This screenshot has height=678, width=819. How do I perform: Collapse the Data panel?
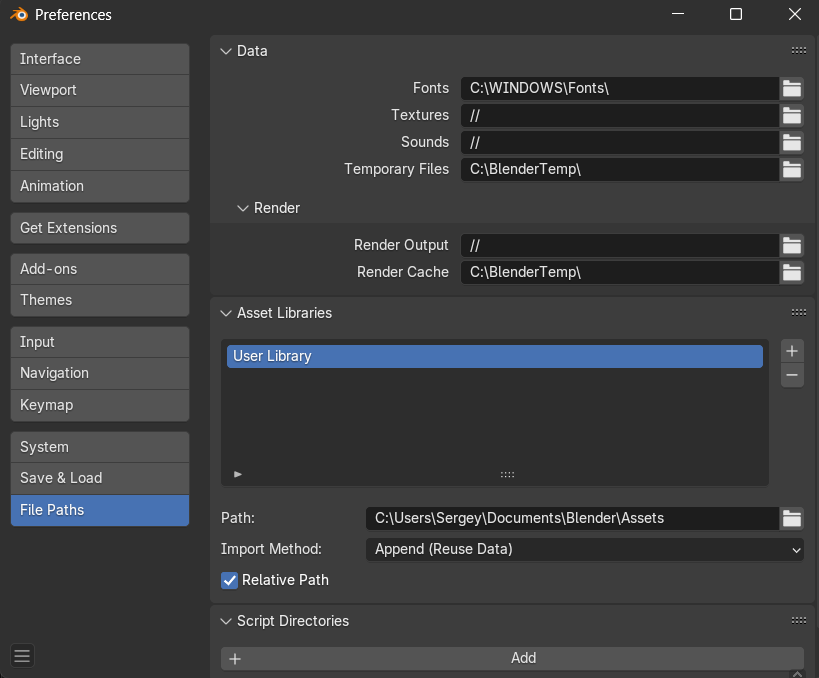point(226,51)
